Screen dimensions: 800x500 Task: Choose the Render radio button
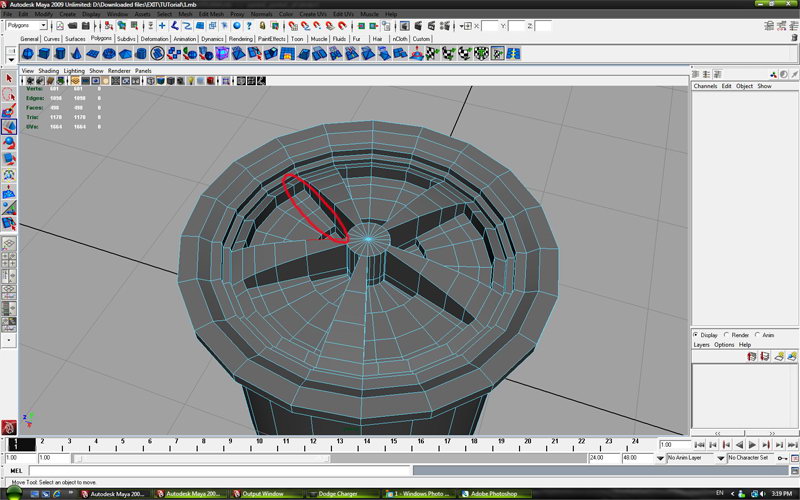point(728,335)
